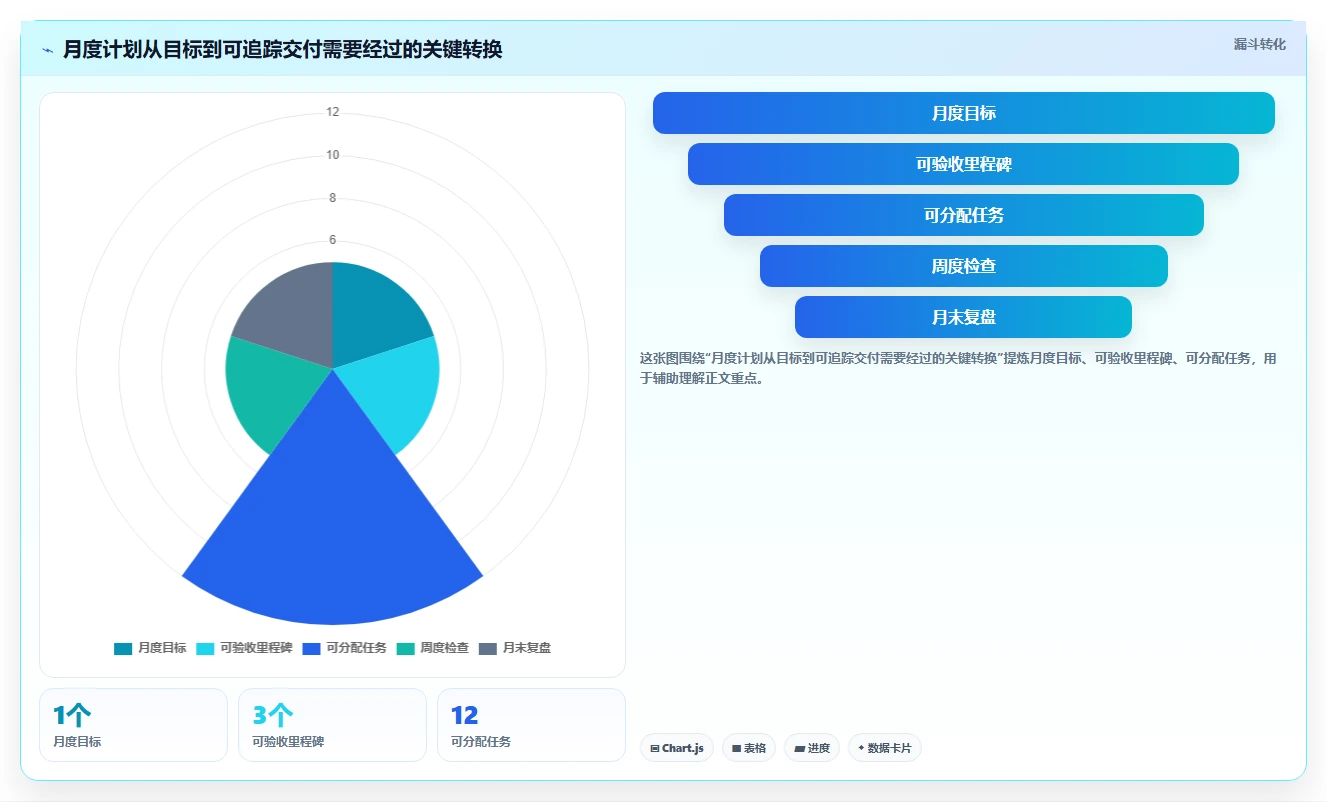Toggle 月度目标 legend color swatch
Image resolution: width=1327 pixels, height=802 pixels.
(123, 648)
